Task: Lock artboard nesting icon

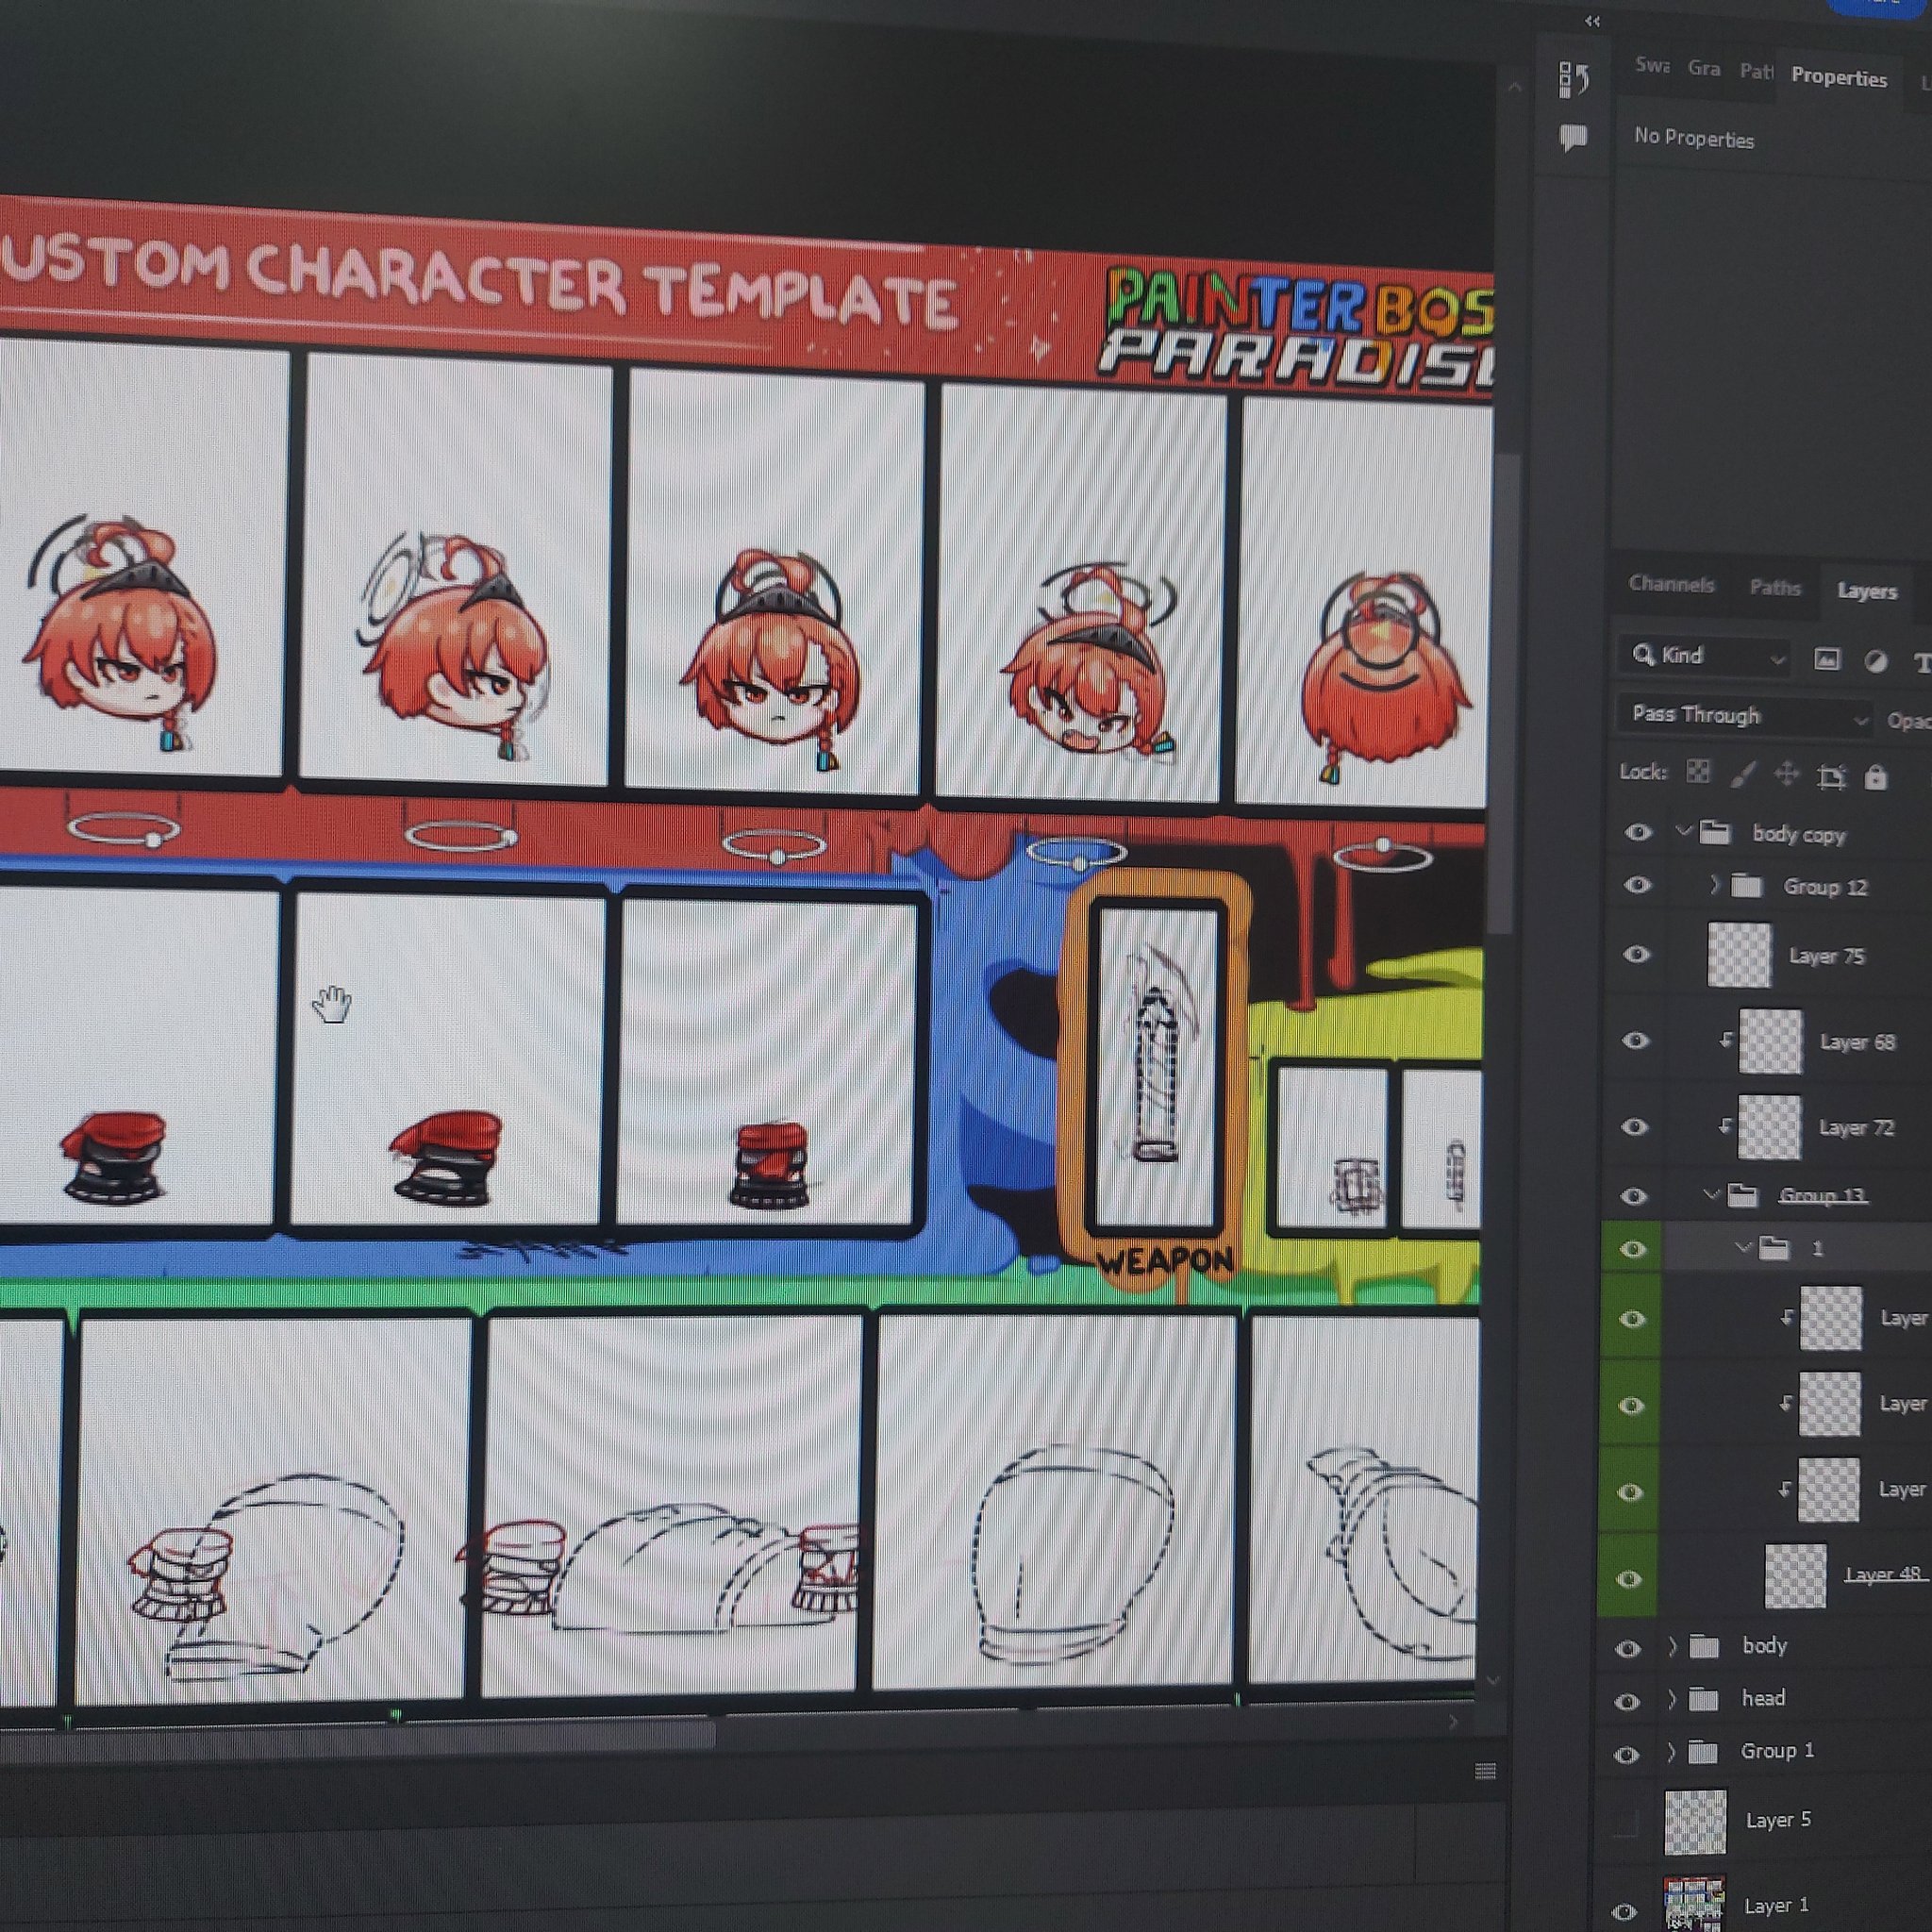Action: [x=1831, y=776]
